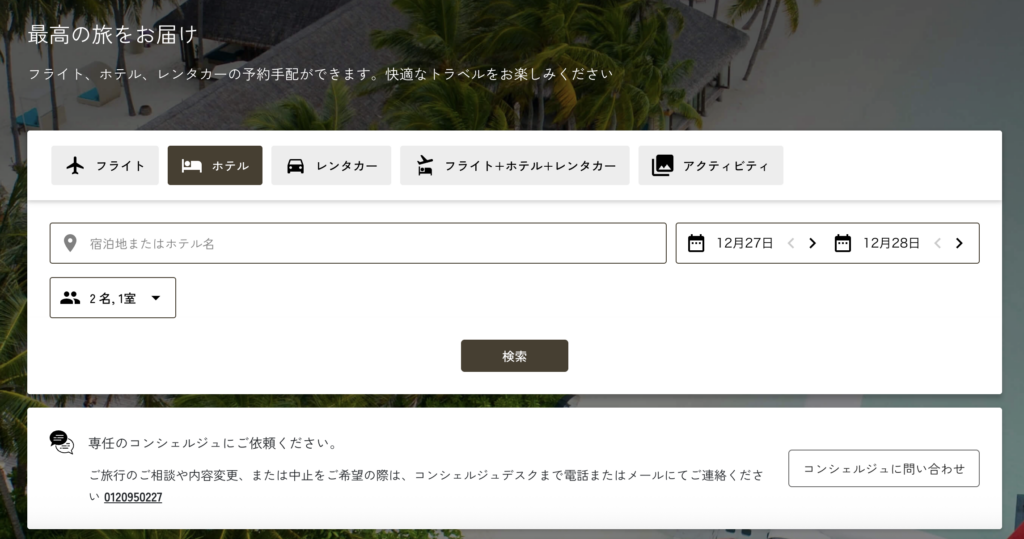Viewport: 1024px width, 539px height.
Task: Click the calendar icon beside 12月27日
Action: (x=696, y=243)
